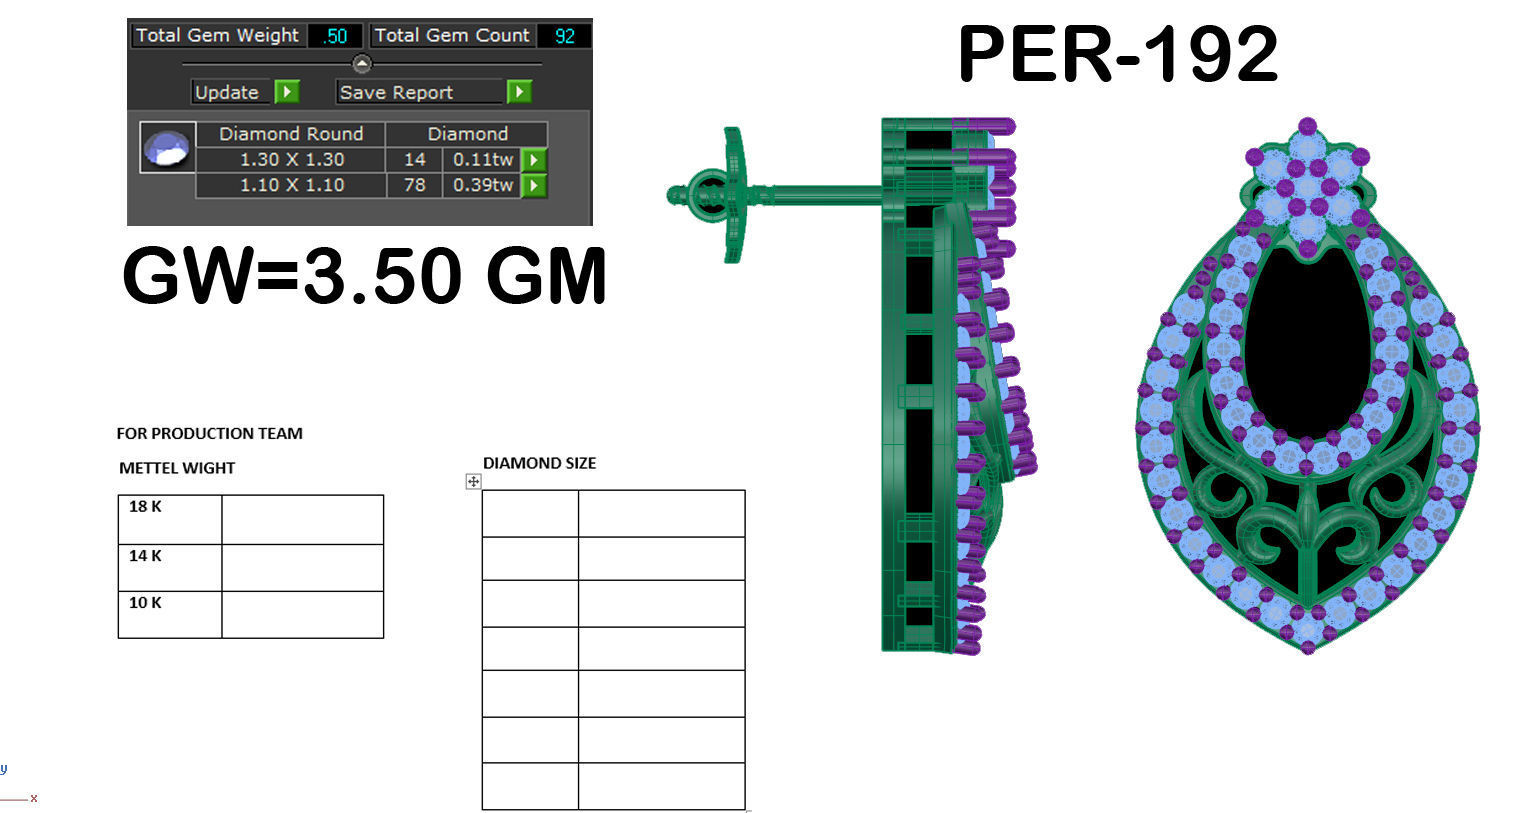This screenshot has height=813, width=1533.
Task: Click the Total Gem Count label
Action: 452,36
